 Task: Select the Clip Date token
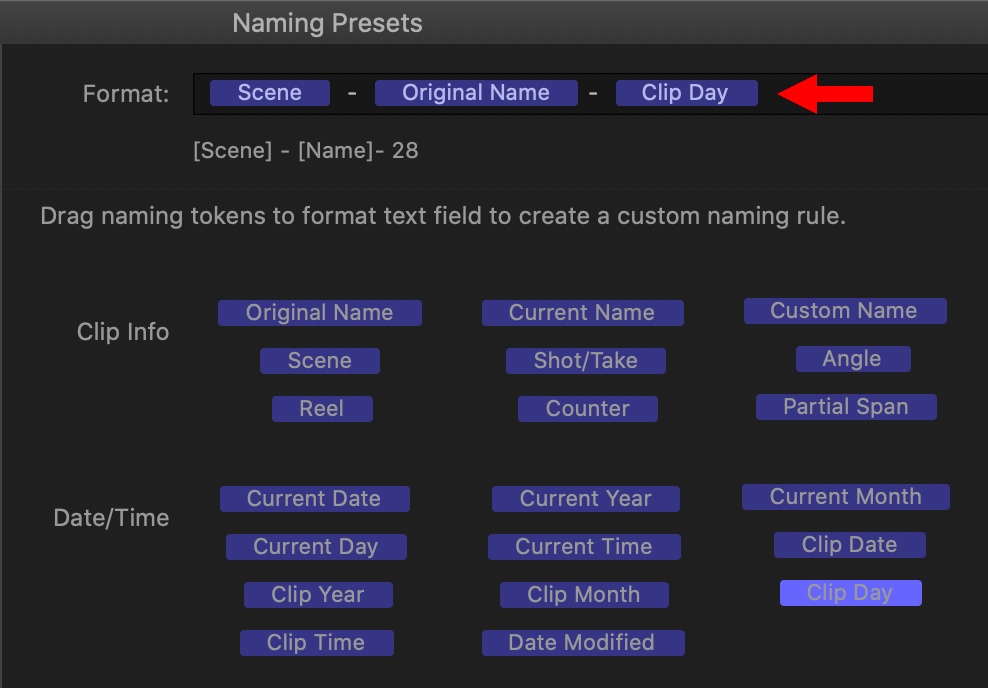(849, 544)
